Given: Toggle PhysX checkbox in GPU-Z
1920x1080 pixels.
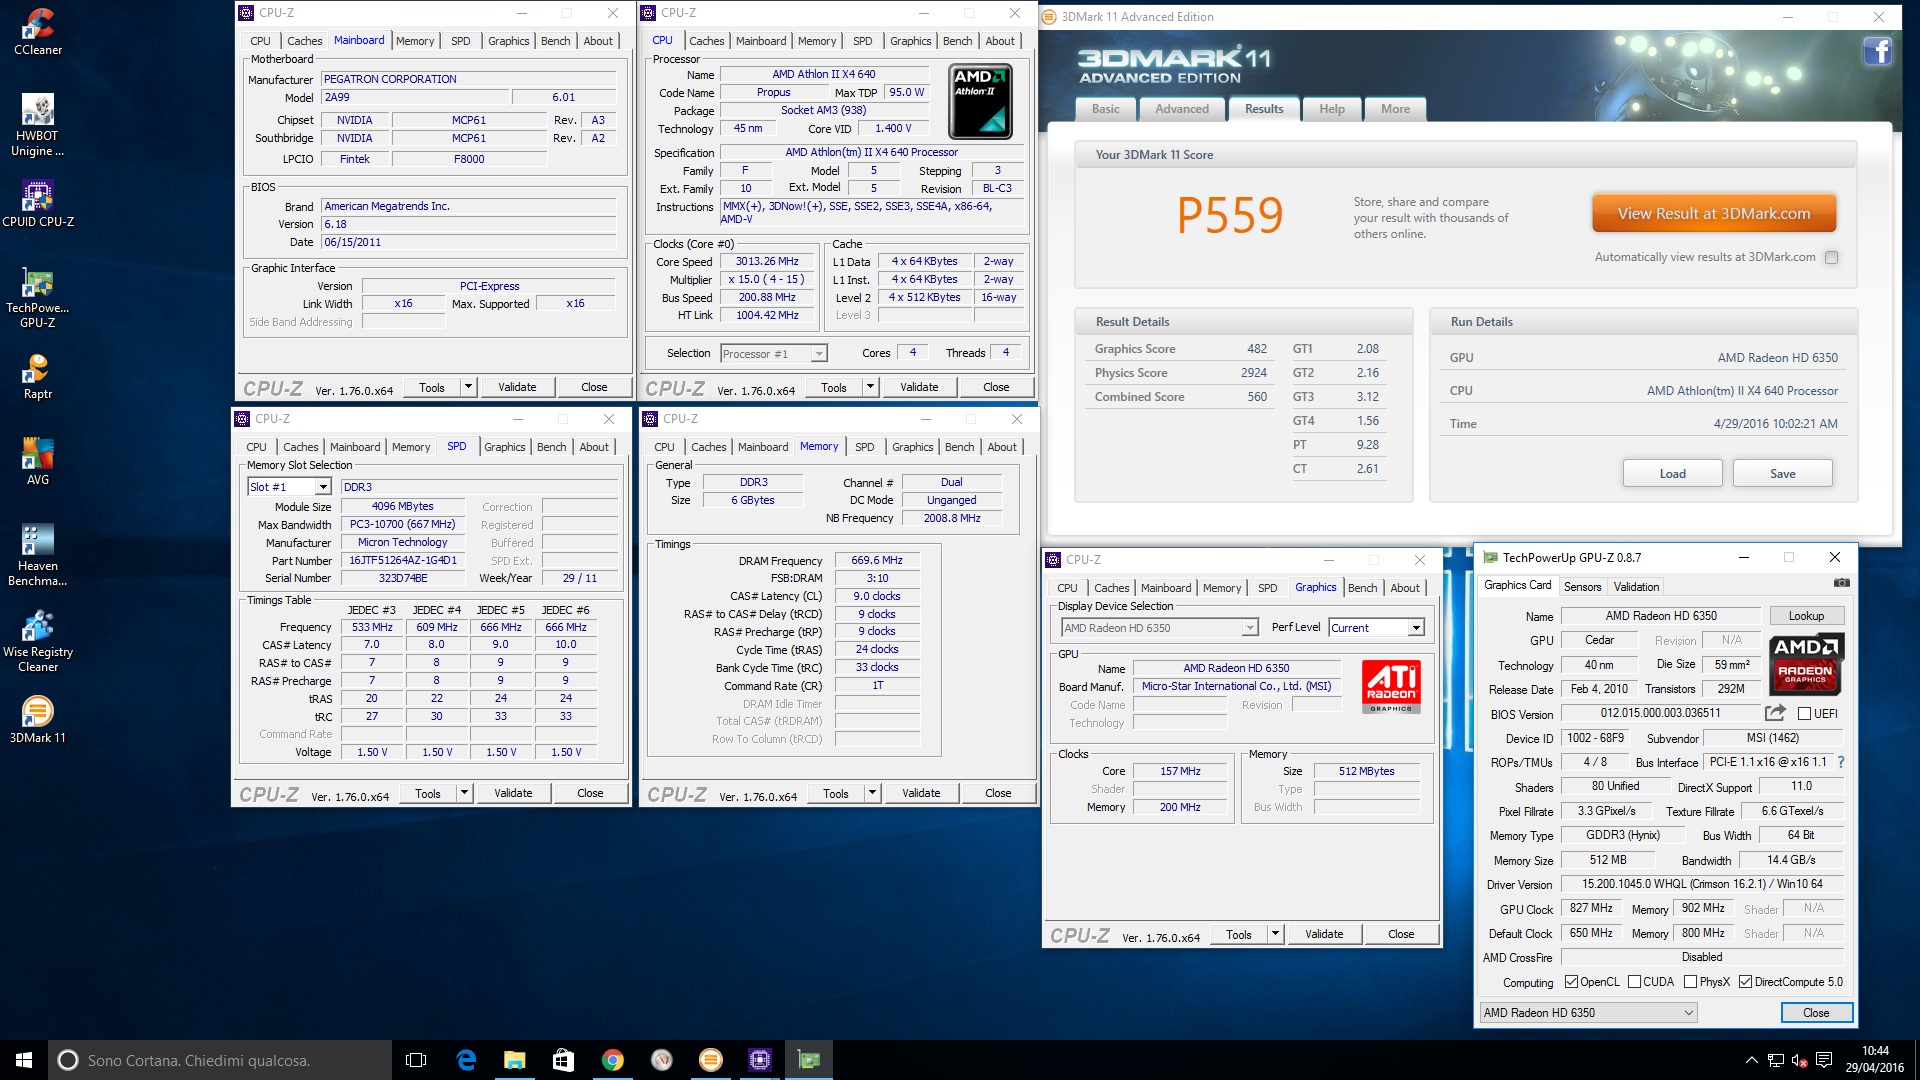Looking at the screenshot, I should coord(1690,982).
